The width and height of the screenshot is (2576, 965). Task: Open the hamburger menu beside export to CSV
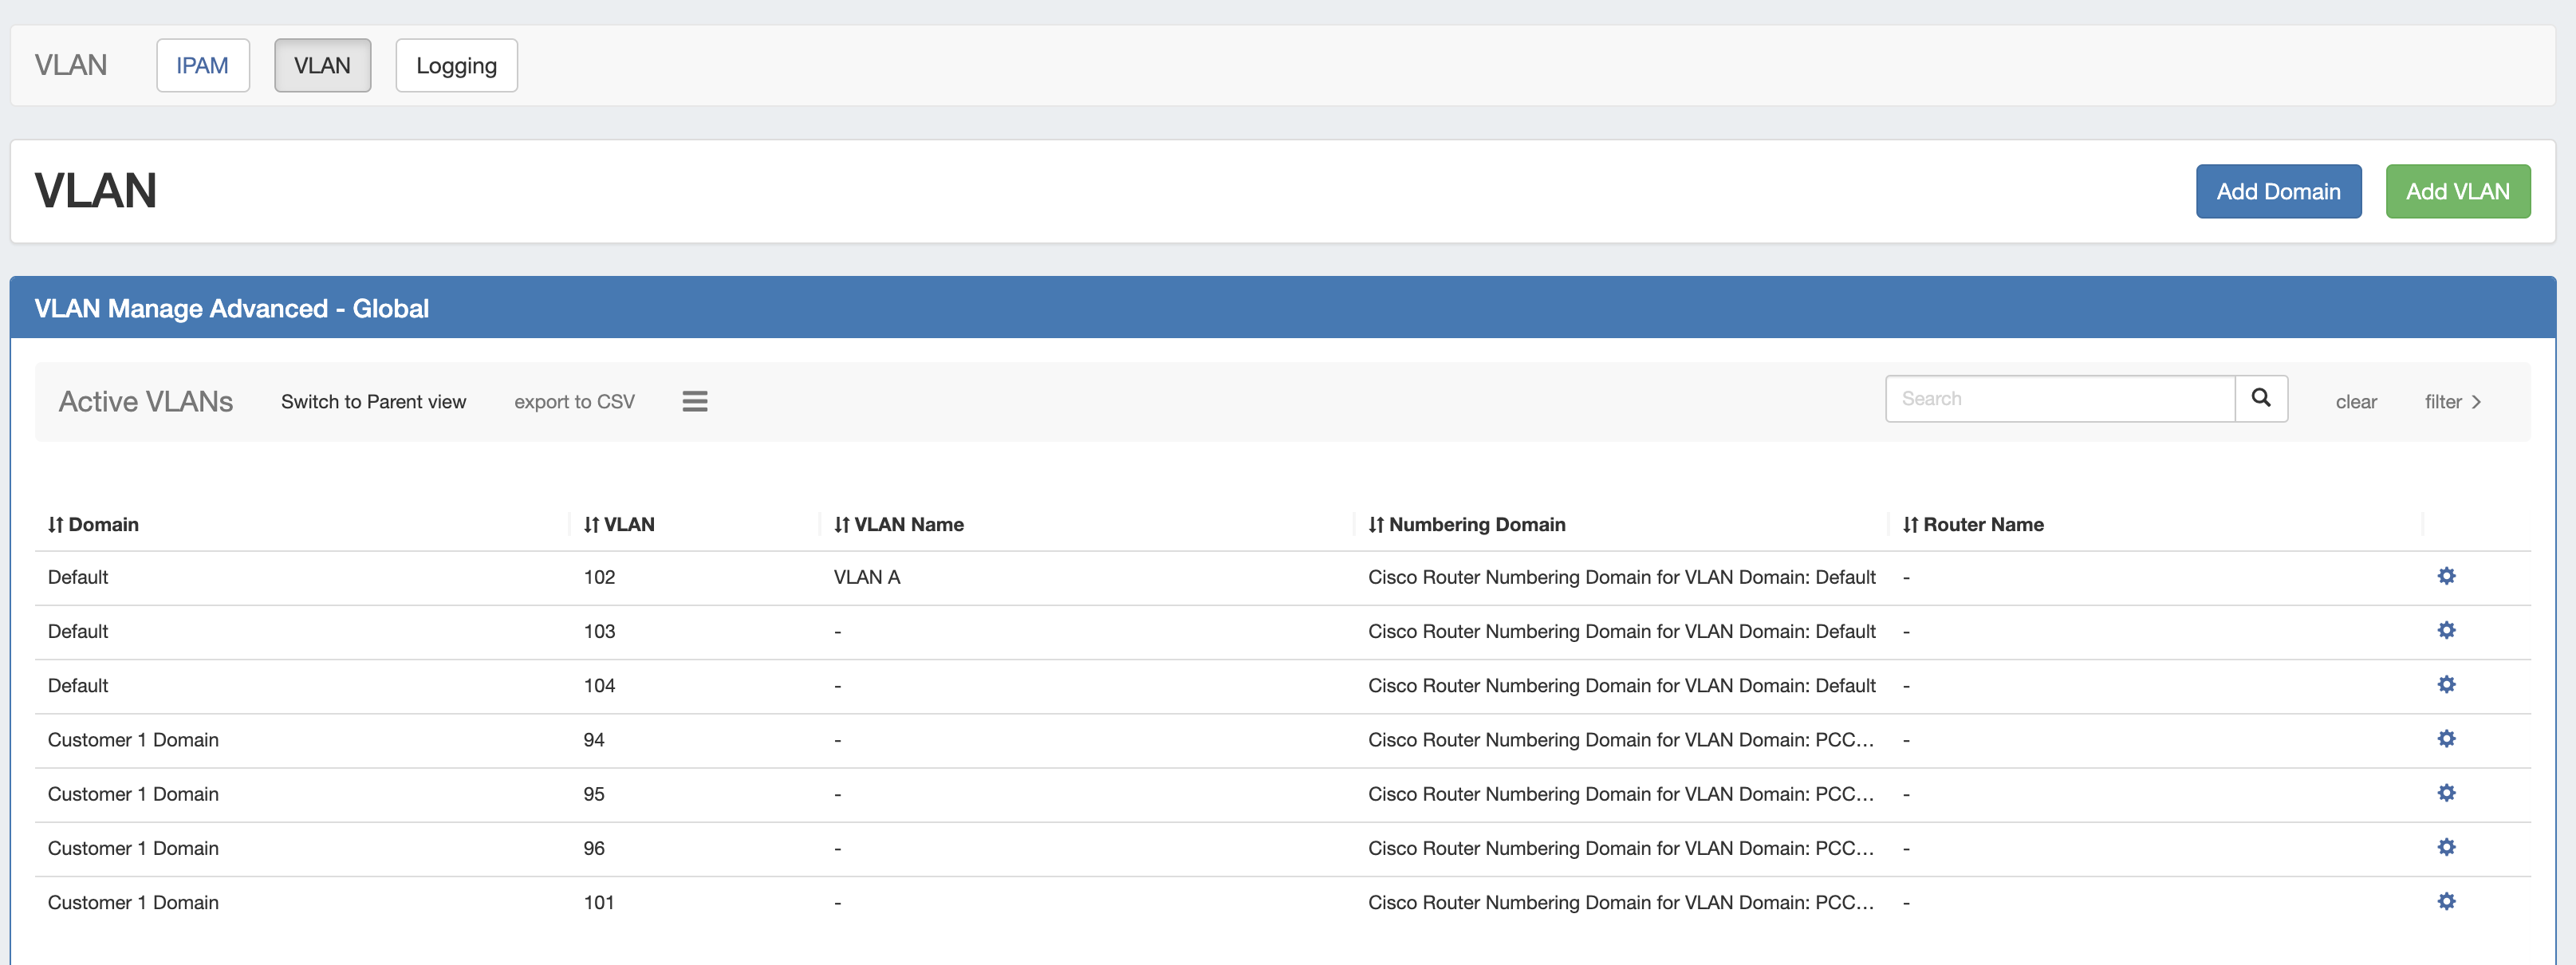[x=694, y=401]
